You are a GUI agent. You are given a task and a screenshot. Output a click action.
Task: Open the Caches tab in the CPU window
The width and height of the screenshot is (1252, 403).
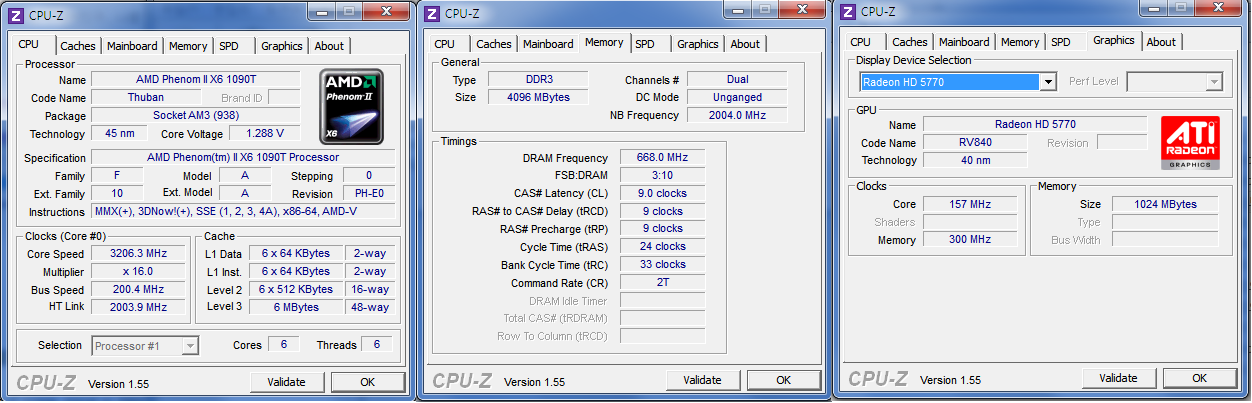(x=78, y=46)
